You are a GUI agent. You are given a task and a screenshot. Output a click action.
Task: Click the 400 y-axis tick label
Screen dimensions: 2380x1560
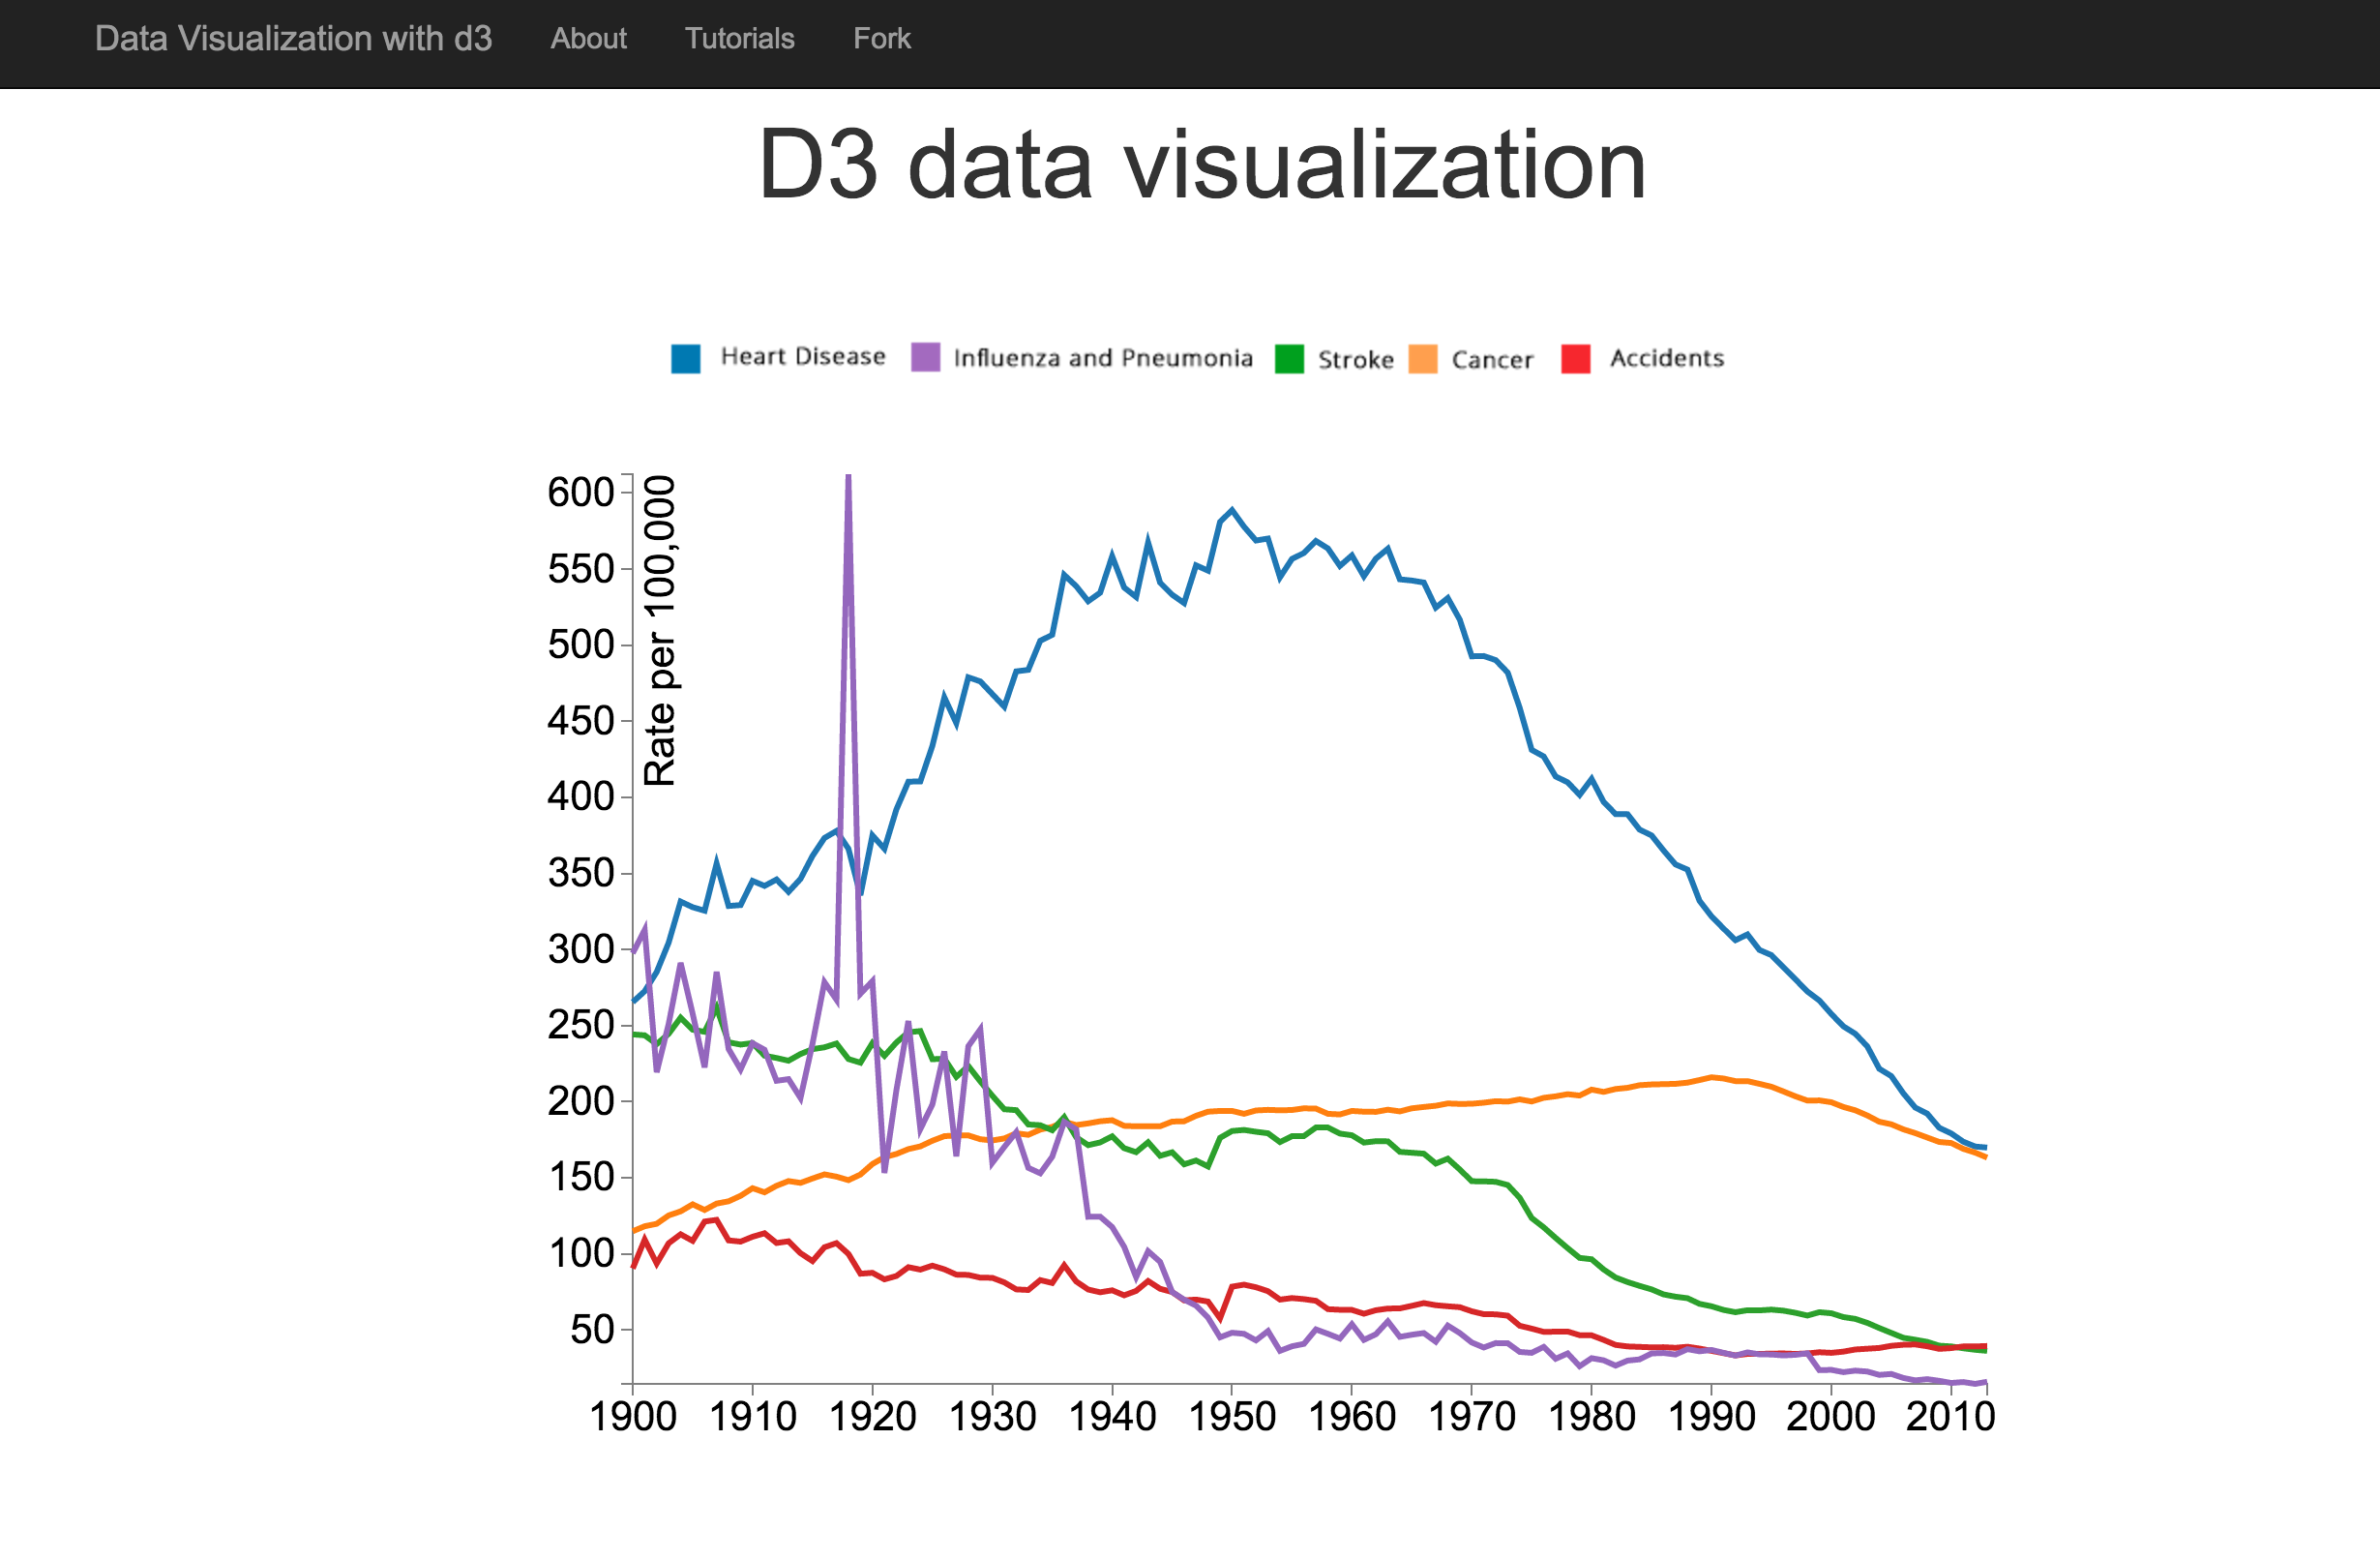(x=581, y=797)
